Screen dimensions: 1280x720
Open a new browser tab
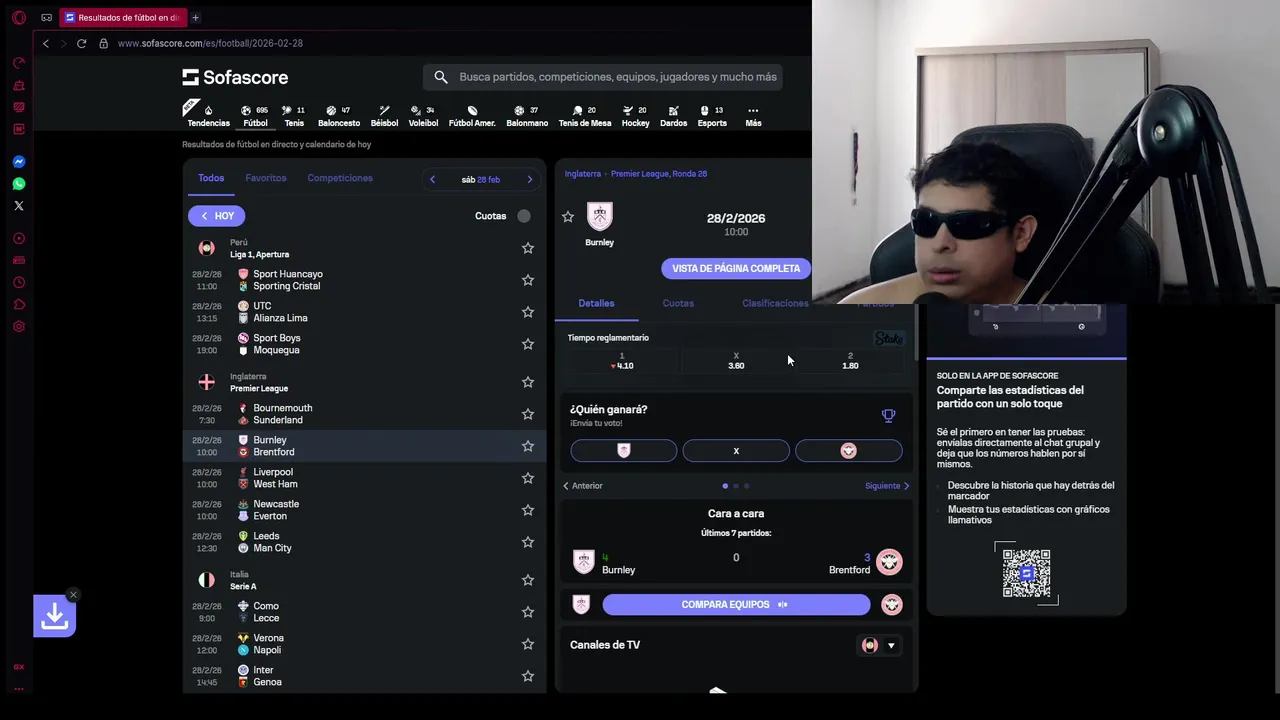point(195,17)
